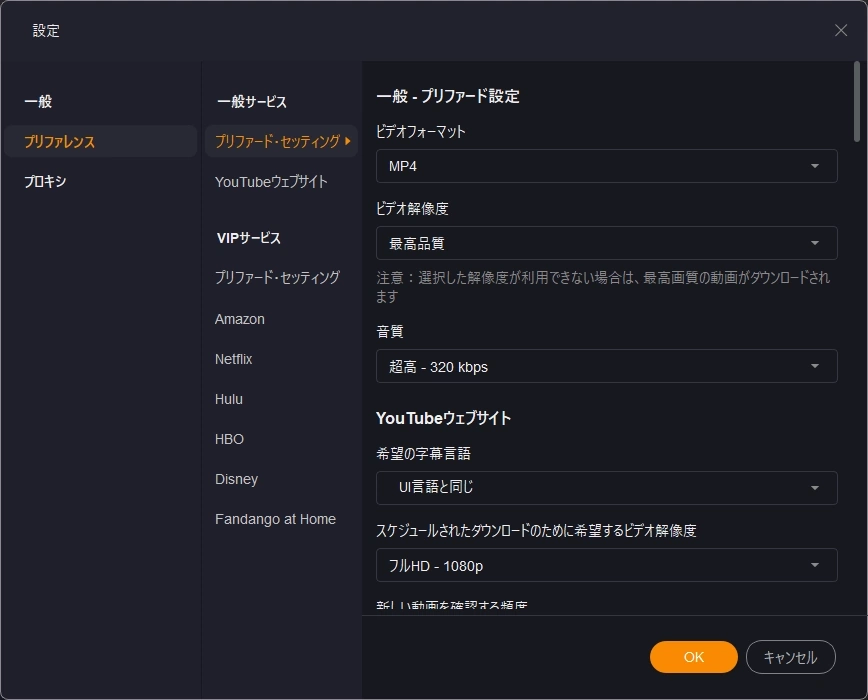Open Fandango at Home settings
868x700 pixels.
coord(275,519)
